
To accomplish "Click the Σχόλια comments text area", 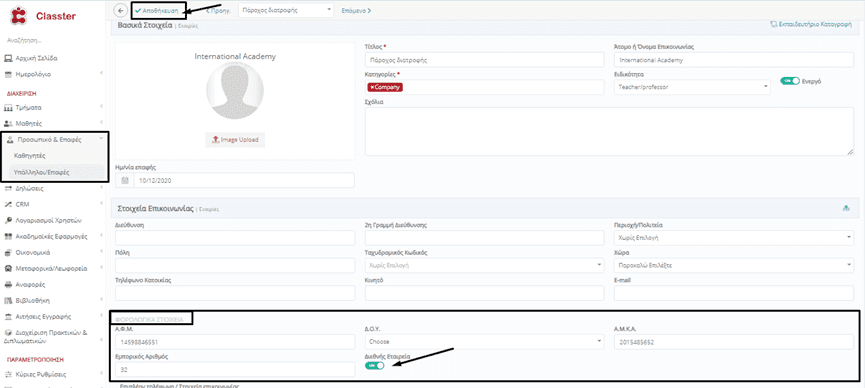I will [609, 131].
